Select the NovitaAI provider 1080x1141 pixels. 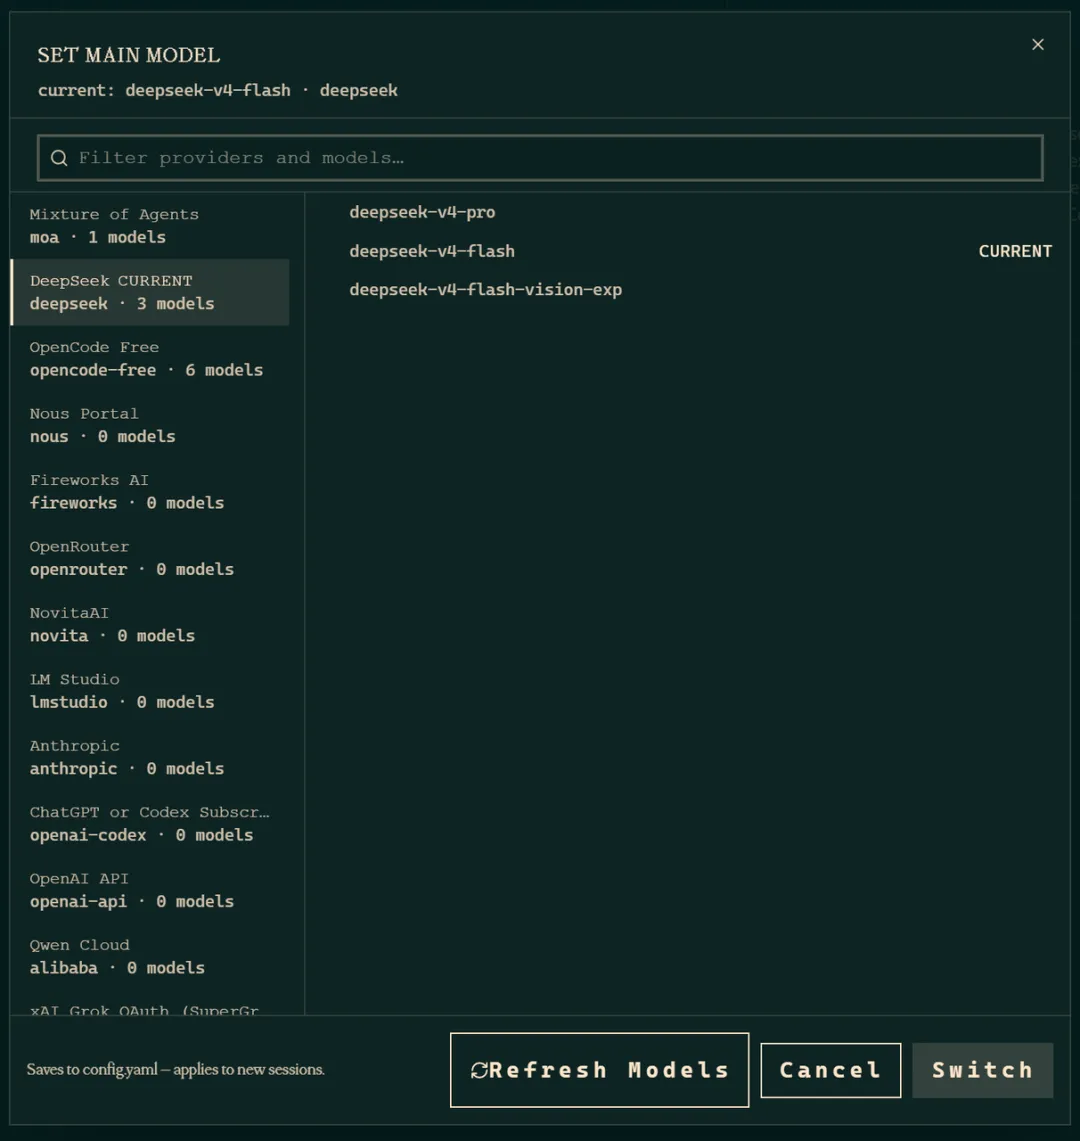coord(151,624)
